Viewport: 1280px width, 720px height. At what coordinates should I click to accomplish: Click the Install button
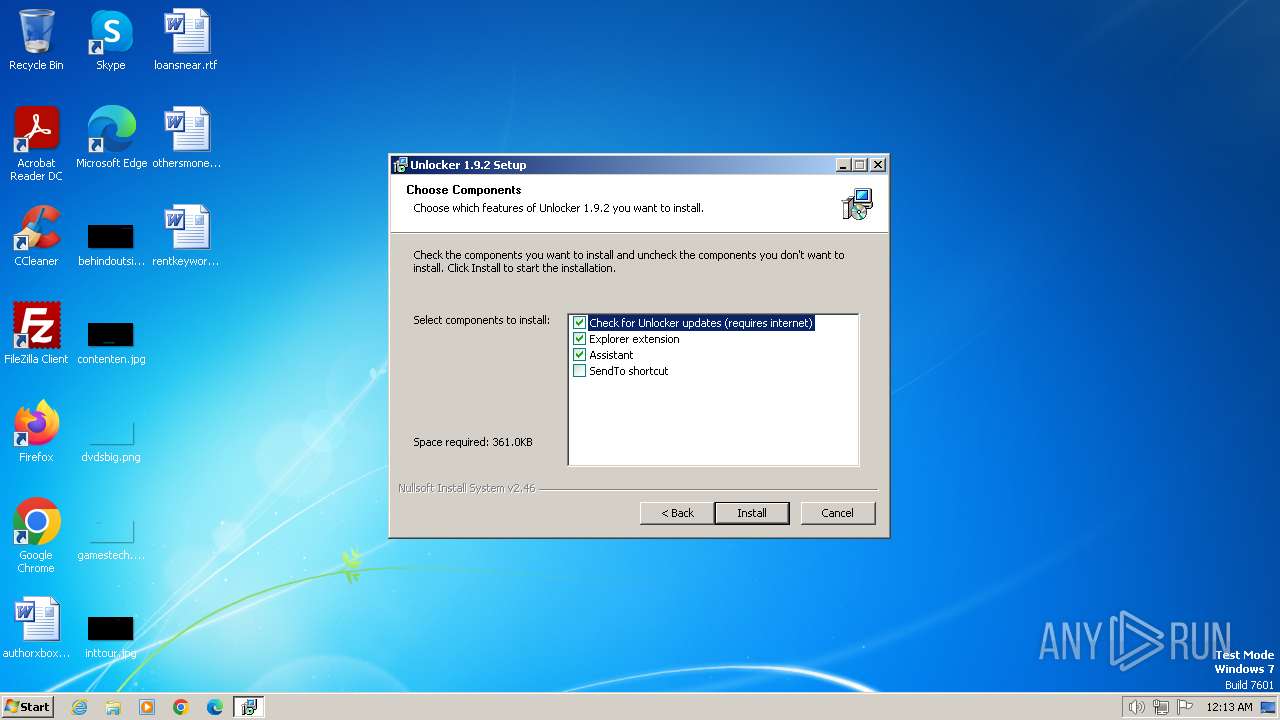[752, 513]
